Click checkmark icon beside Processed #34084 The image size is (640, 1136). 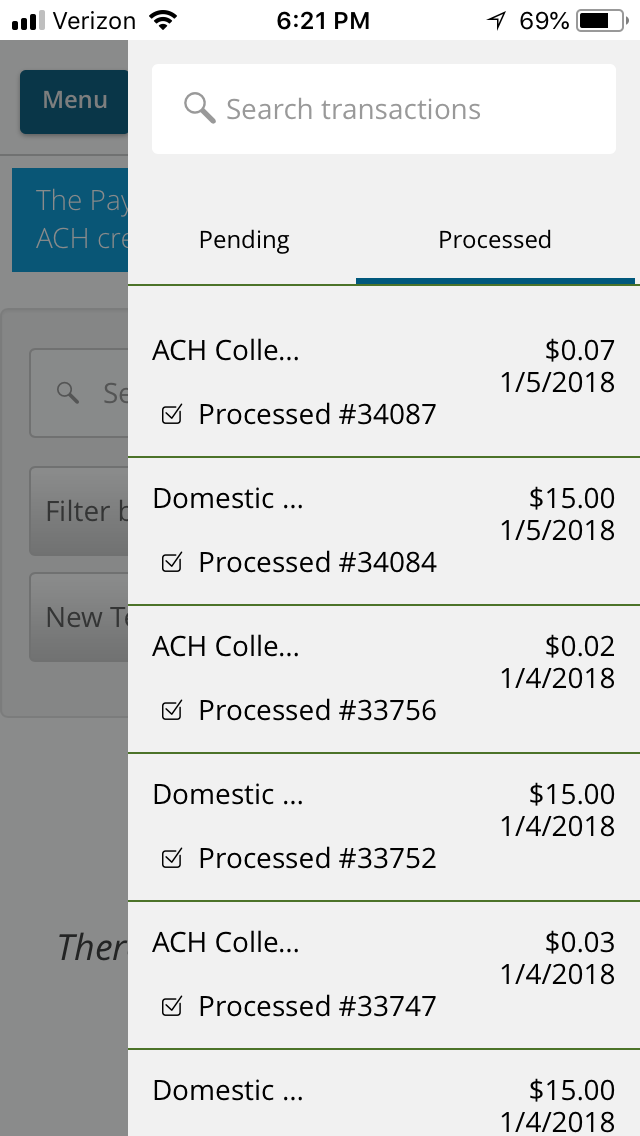click(x=172, y=563)
